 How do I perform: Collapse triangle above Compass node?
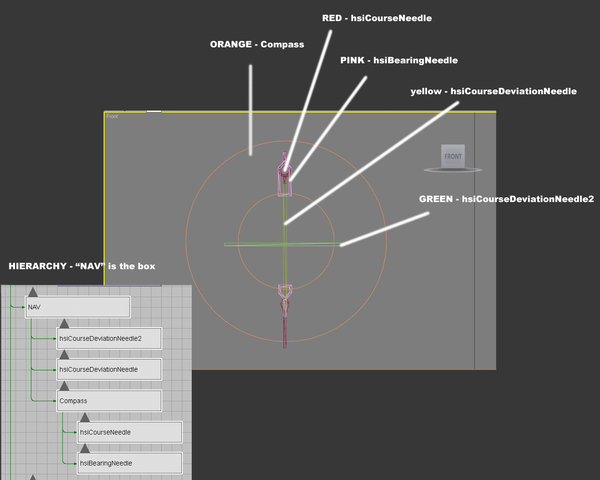(64, 386)
